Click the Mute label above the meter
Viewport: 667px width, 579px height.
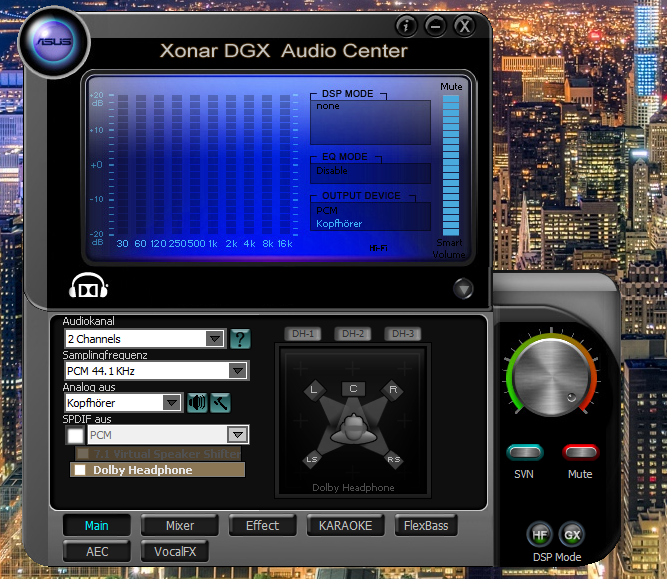coord(451,87)
